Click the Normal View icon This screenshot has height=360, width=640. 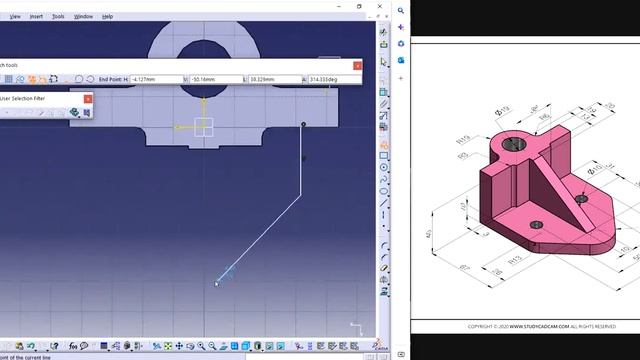[223, 346]
